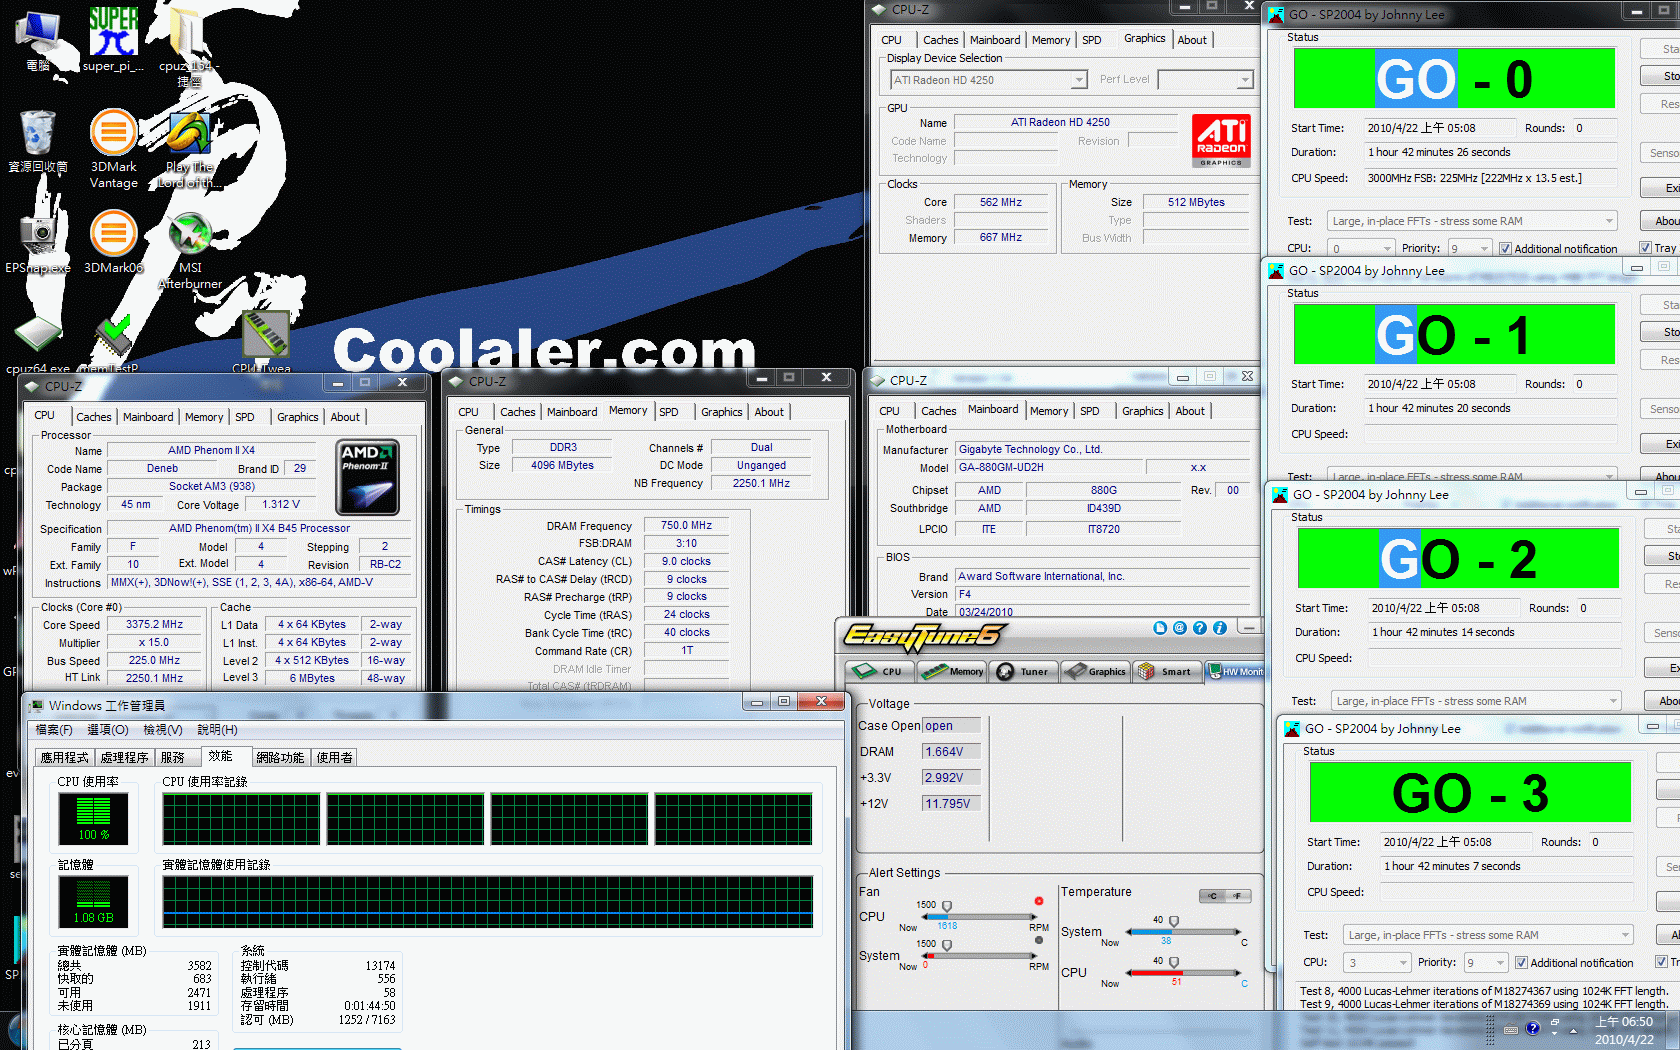
Task: Toggle the Tray checkbox in the GO - 0 window
Action: pos(1657,248)
